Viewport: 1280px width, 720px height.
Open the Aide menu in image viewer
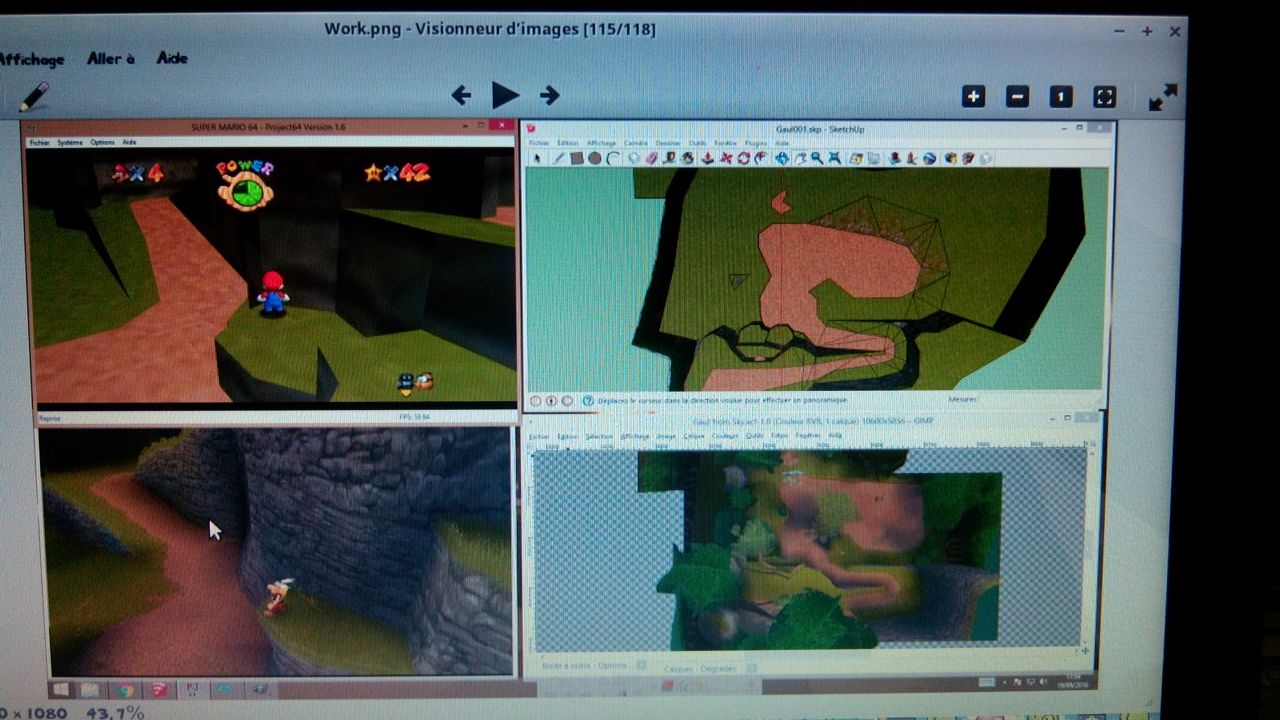(172, 58)
